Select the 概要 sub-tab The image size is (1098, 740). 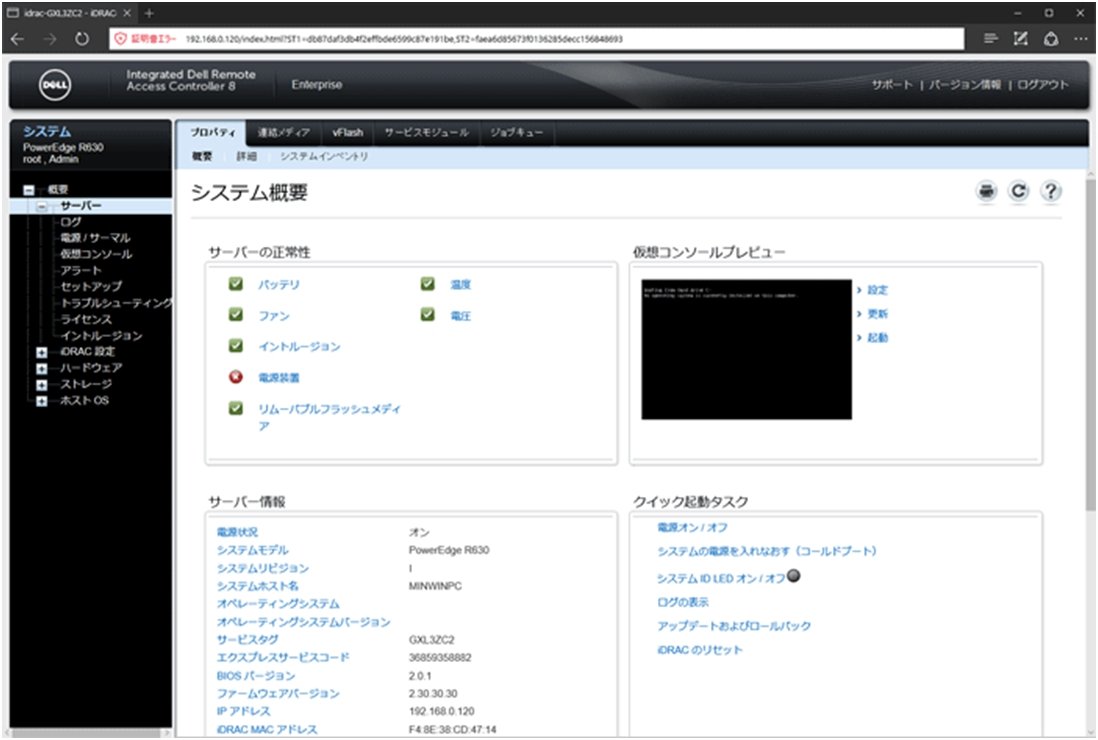[x=202, y=156]
